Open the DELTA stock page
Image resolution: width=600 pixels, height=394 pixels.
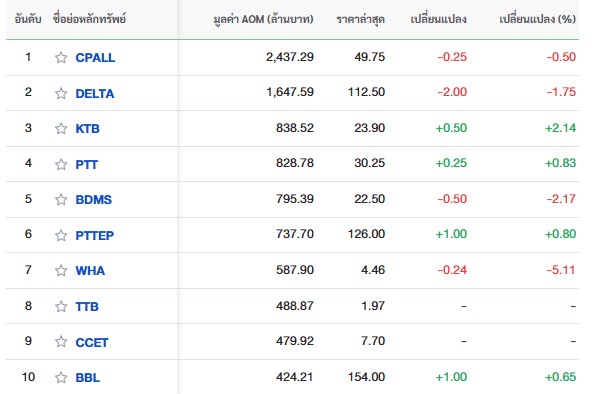coord(95,93)
